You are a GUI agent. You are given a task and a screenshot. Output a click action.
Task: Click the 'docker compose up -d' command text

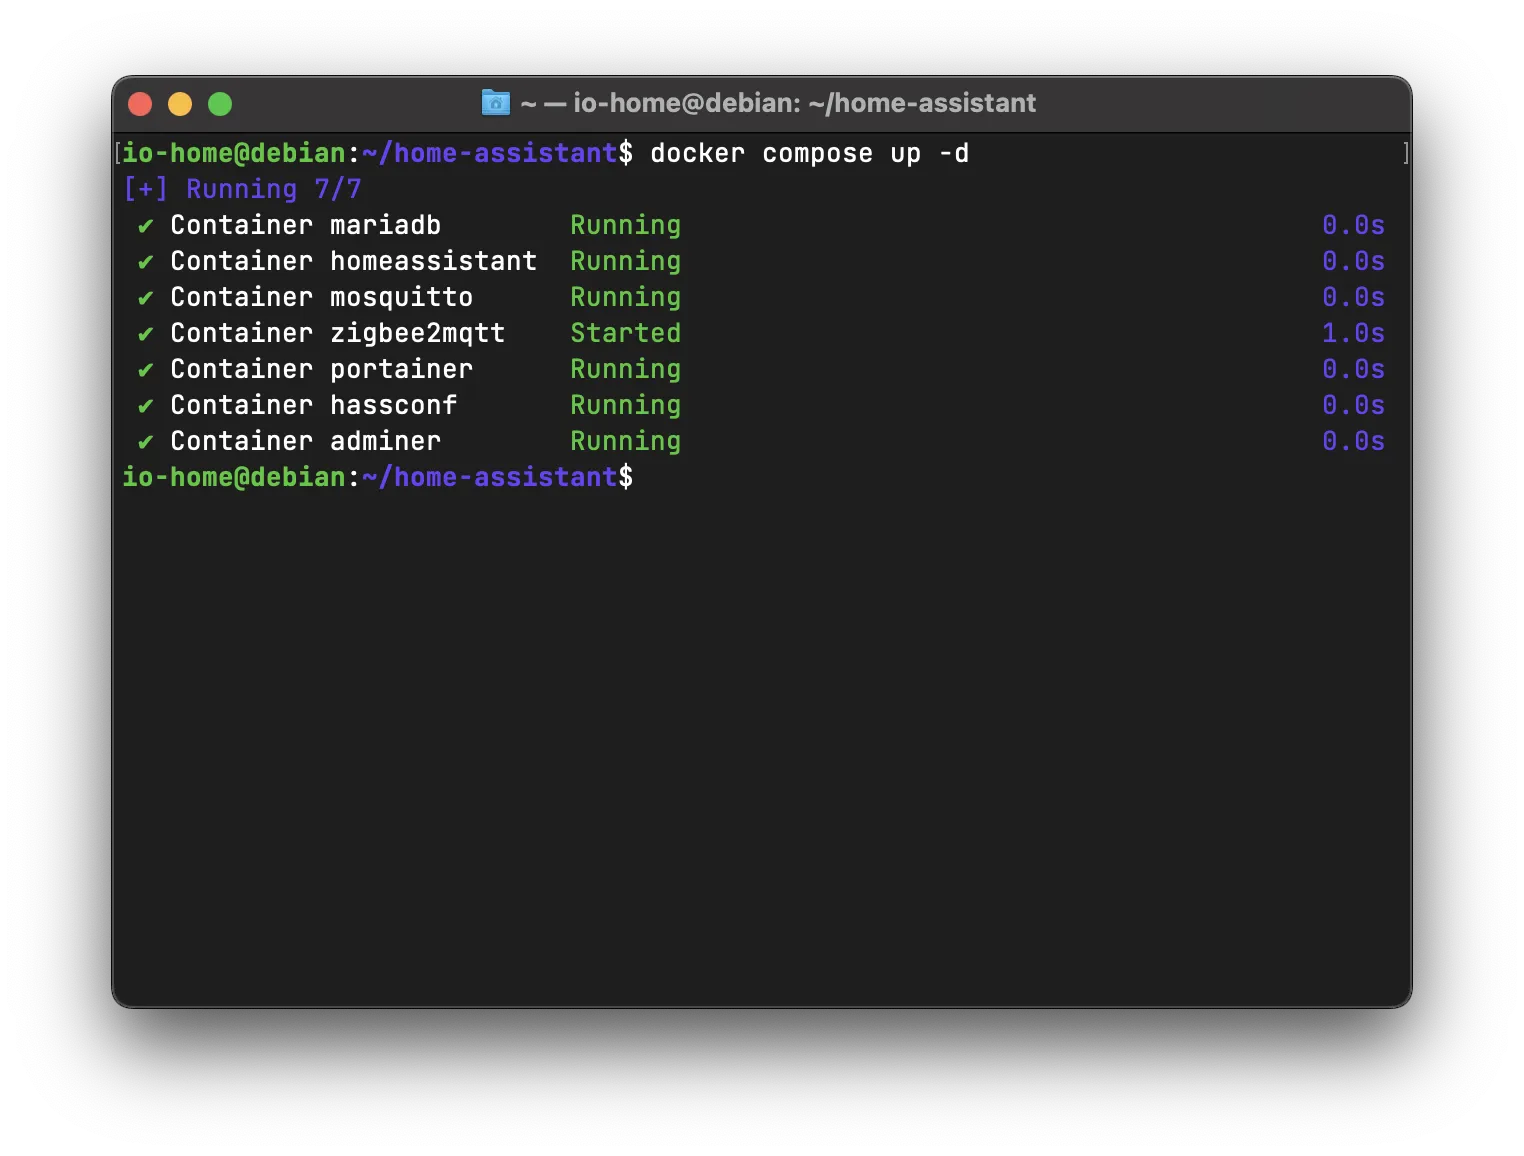pyautogui.click(x=809, y=154)
